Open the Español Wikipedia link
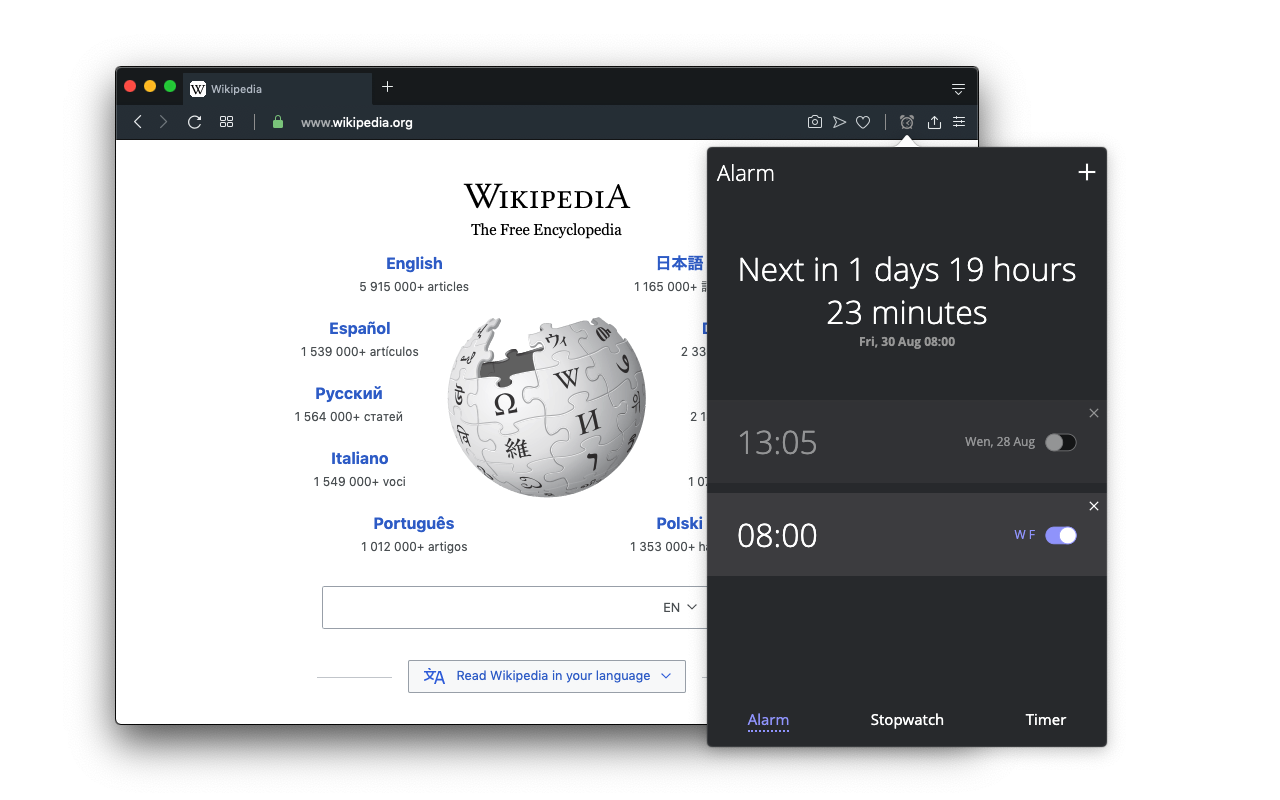The width and height of the screenshot is (1280, 800). click(360, 328)
